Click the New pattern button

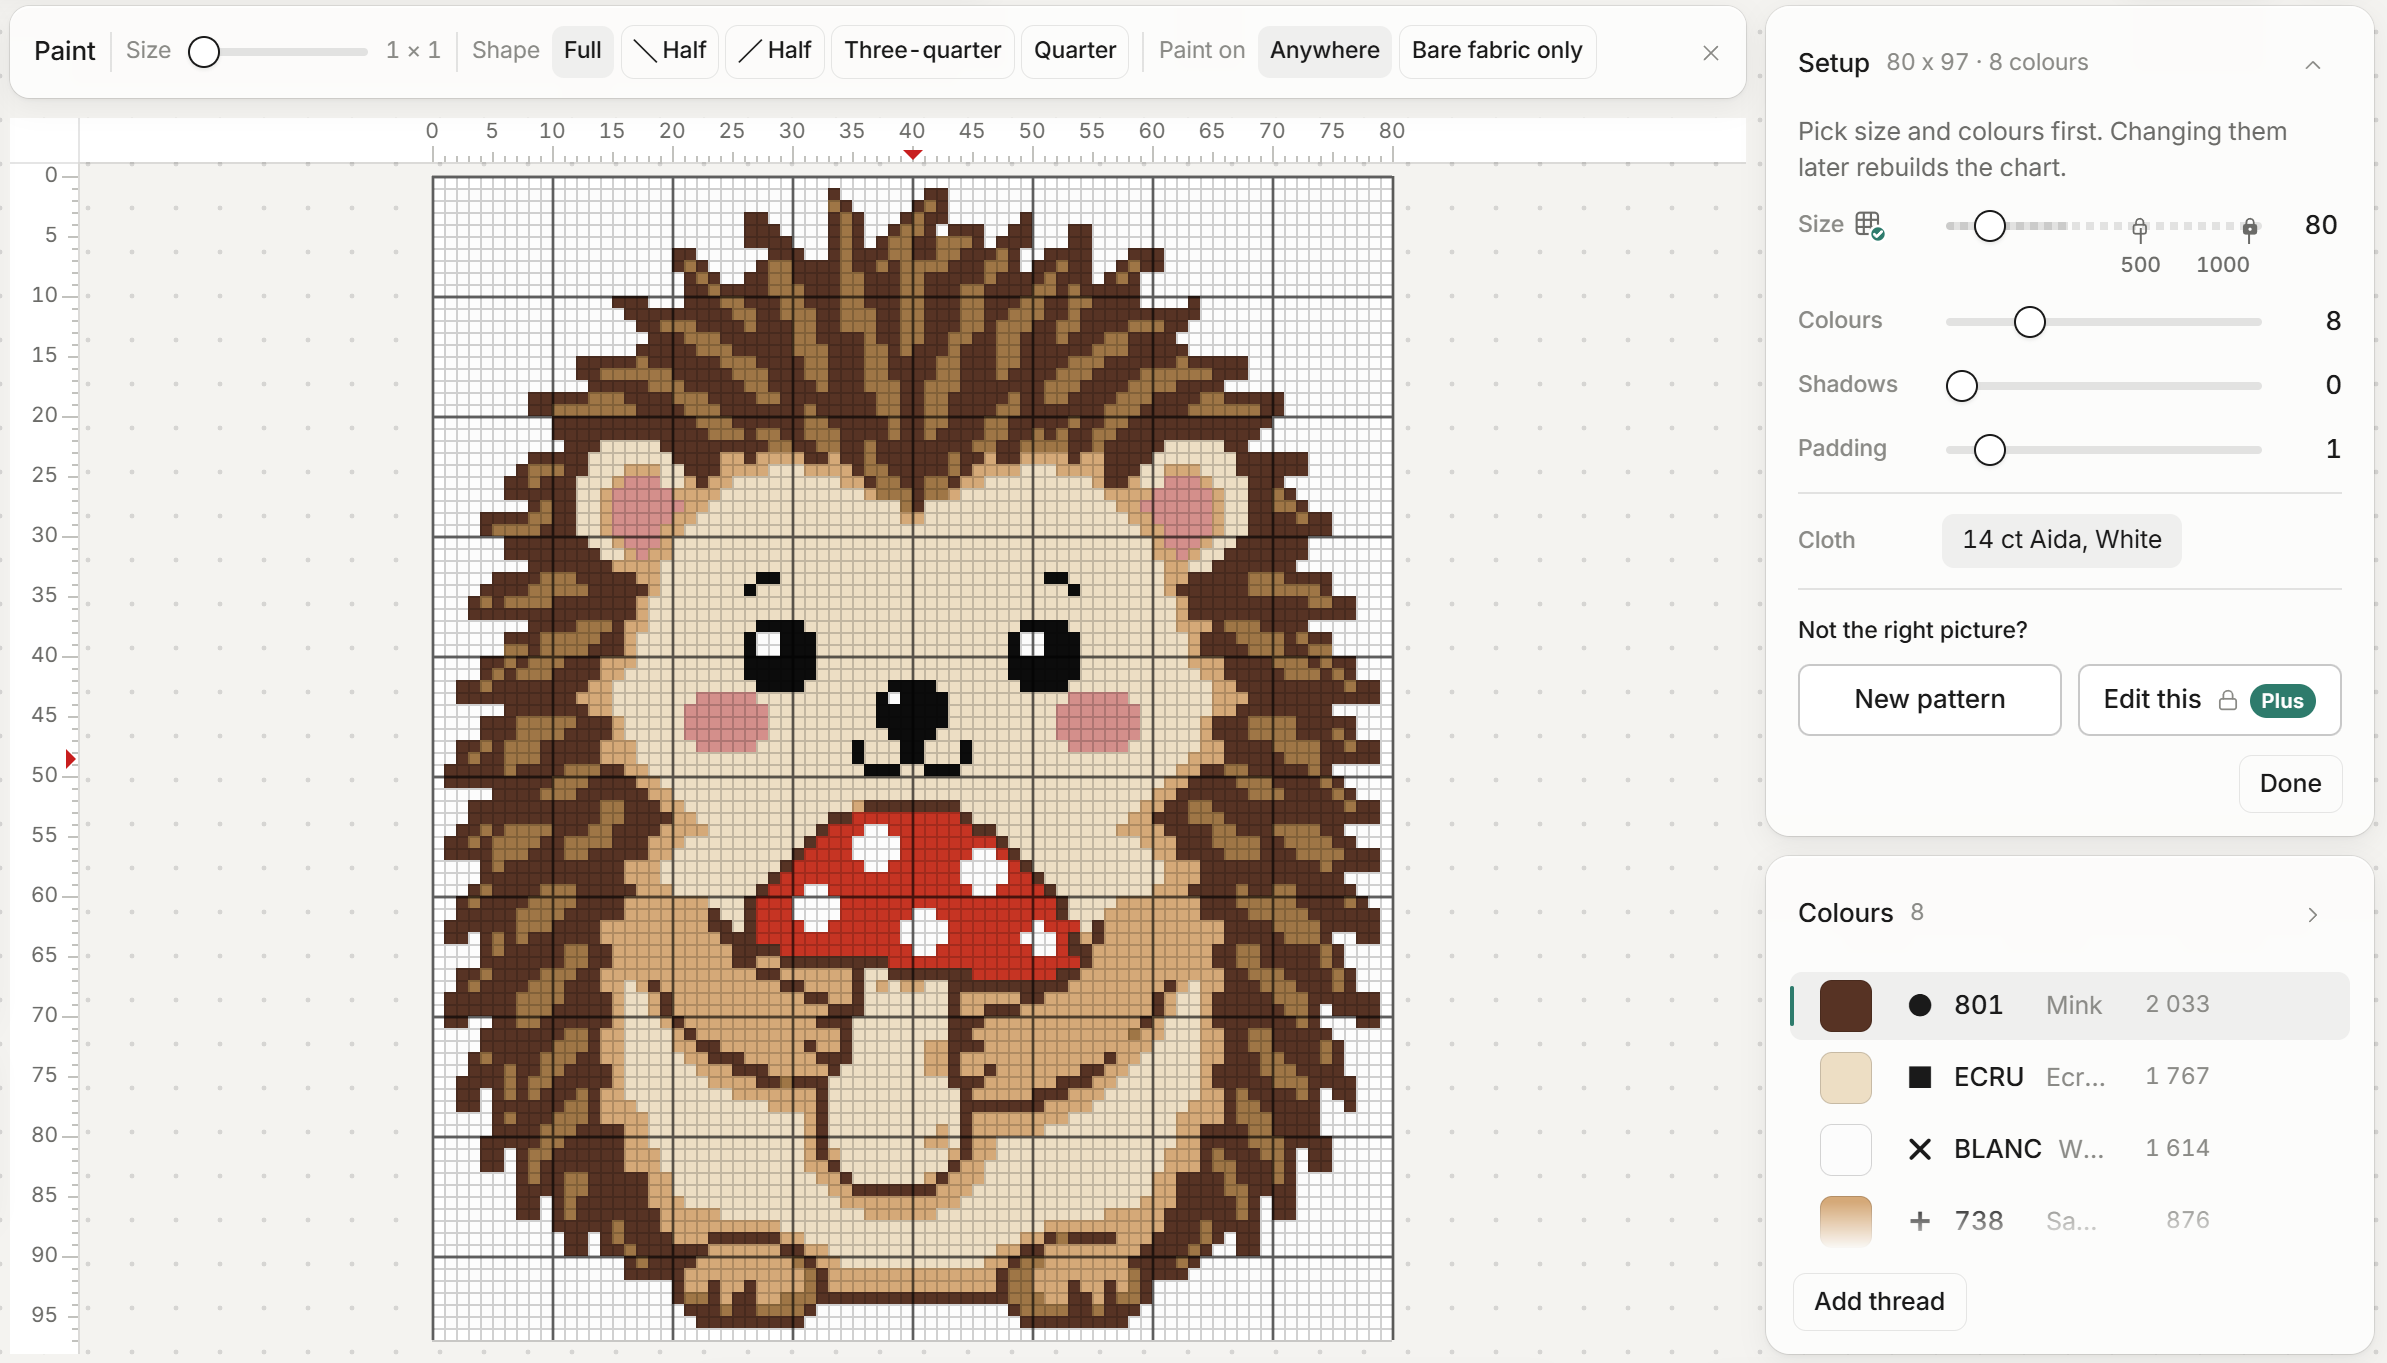coord(1929,700)
